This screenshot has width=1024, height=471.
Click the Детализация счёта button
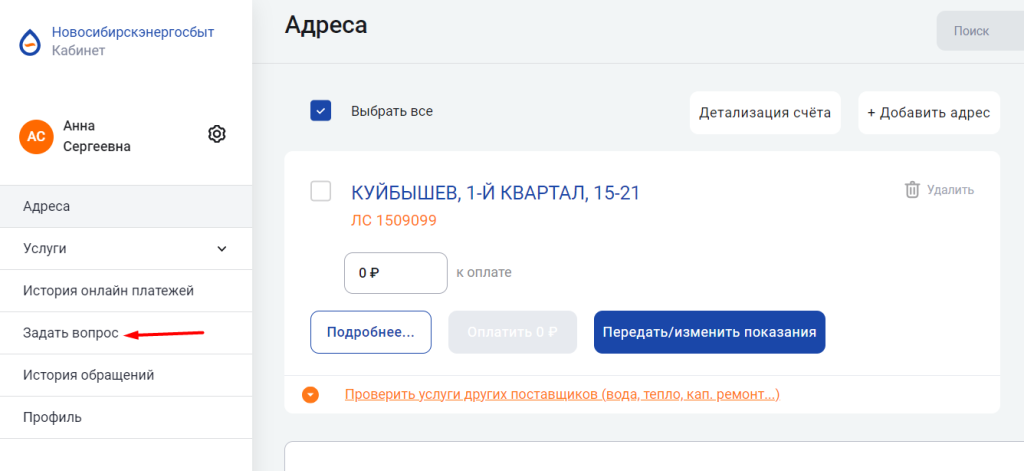click(765, 112)
